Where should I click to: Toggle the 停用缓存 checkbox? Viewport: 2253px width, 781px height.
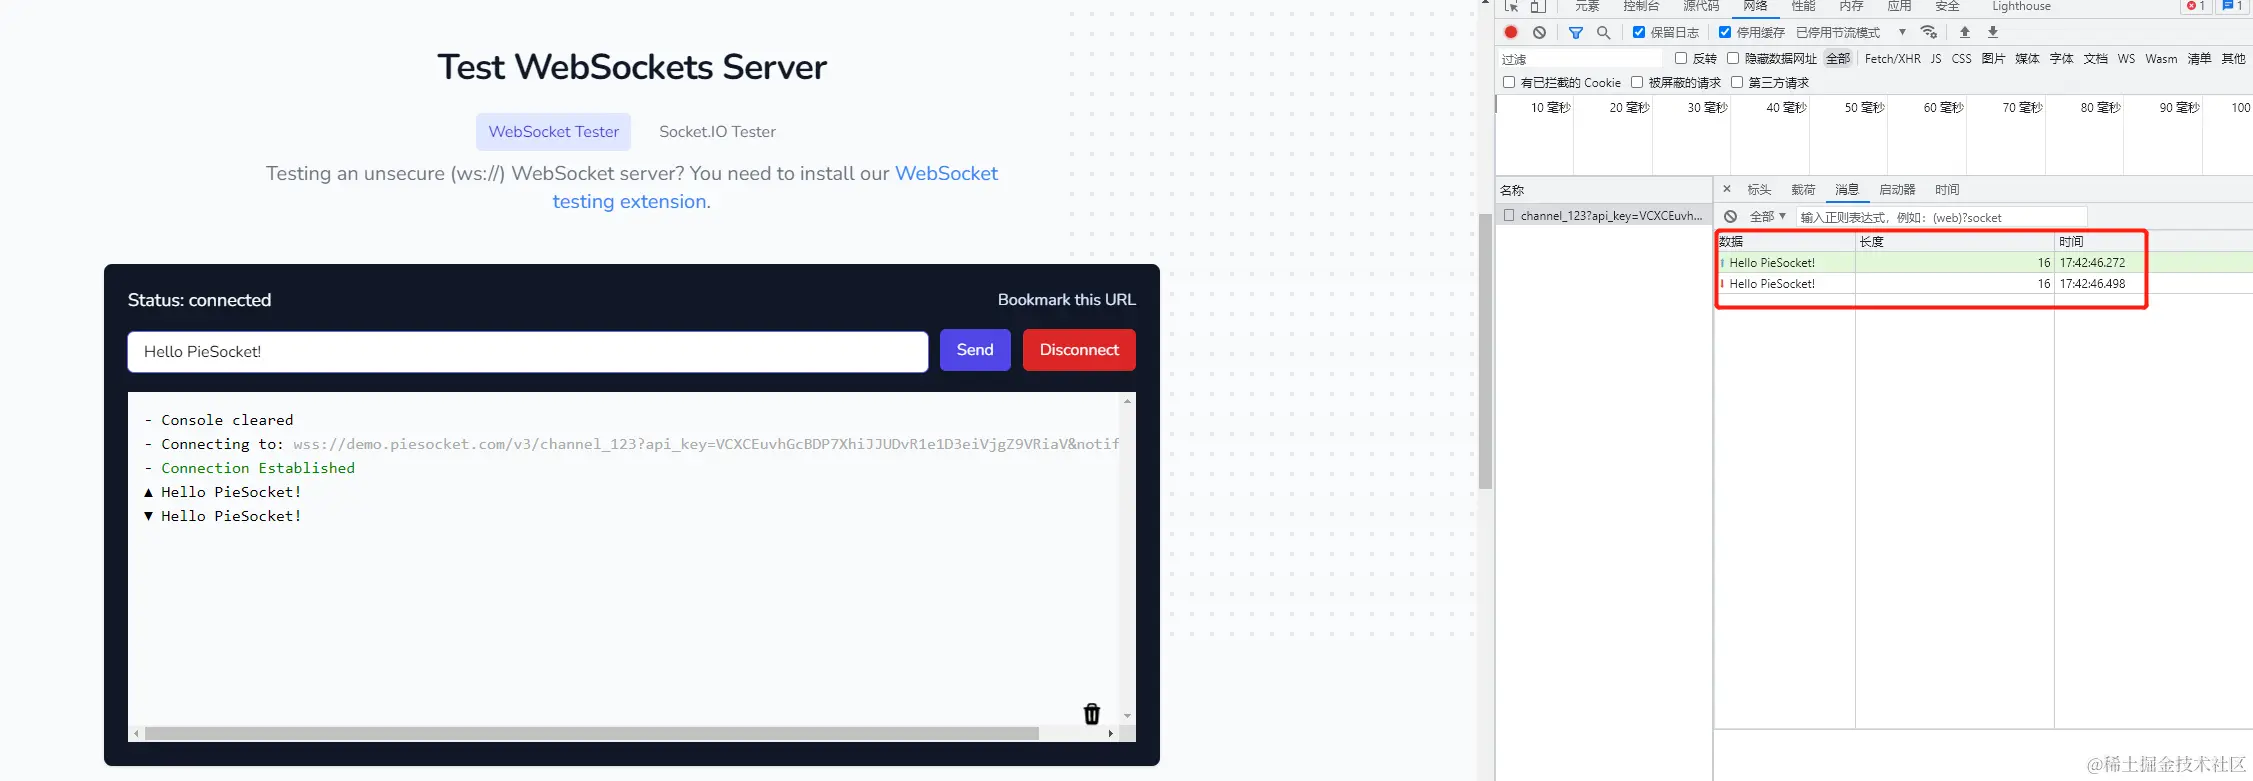pos(1725,32)
